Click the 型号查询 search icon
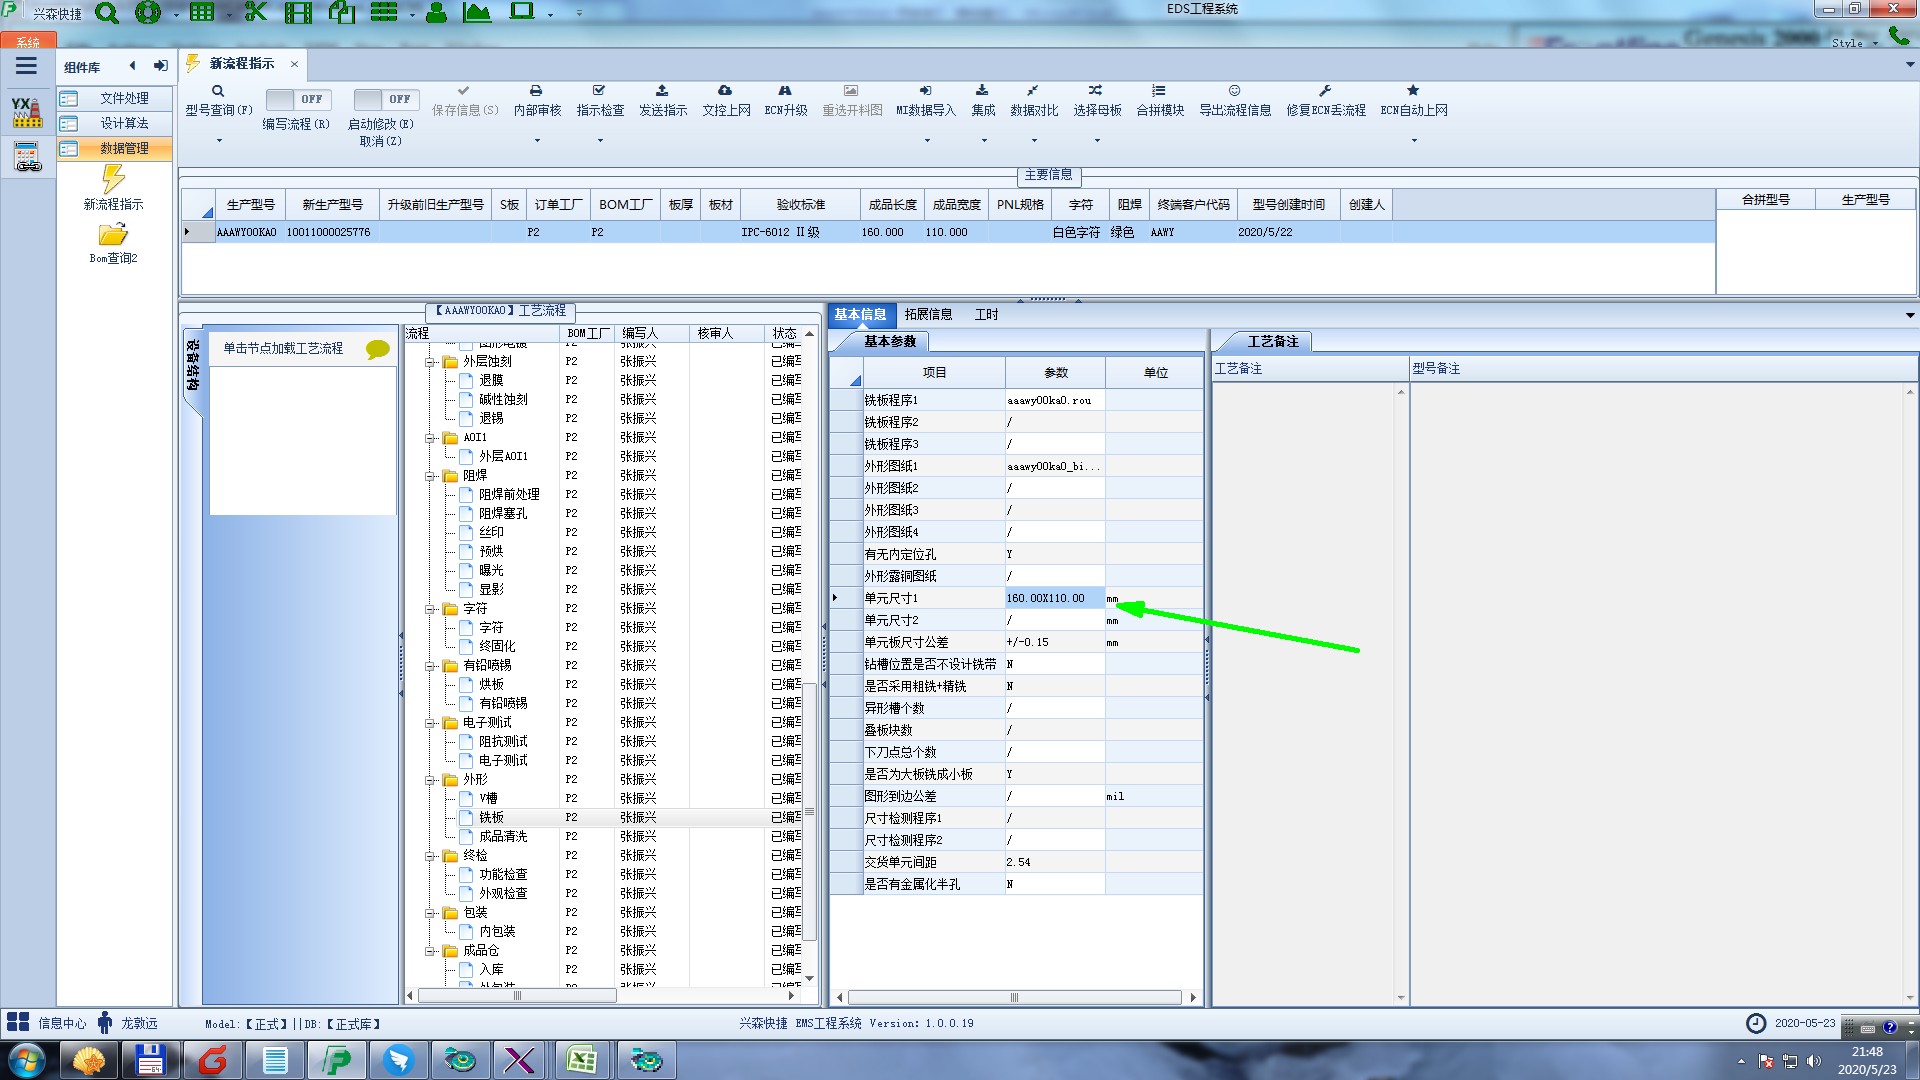Screen dimensions: 1920x1080 click(218, 91)
